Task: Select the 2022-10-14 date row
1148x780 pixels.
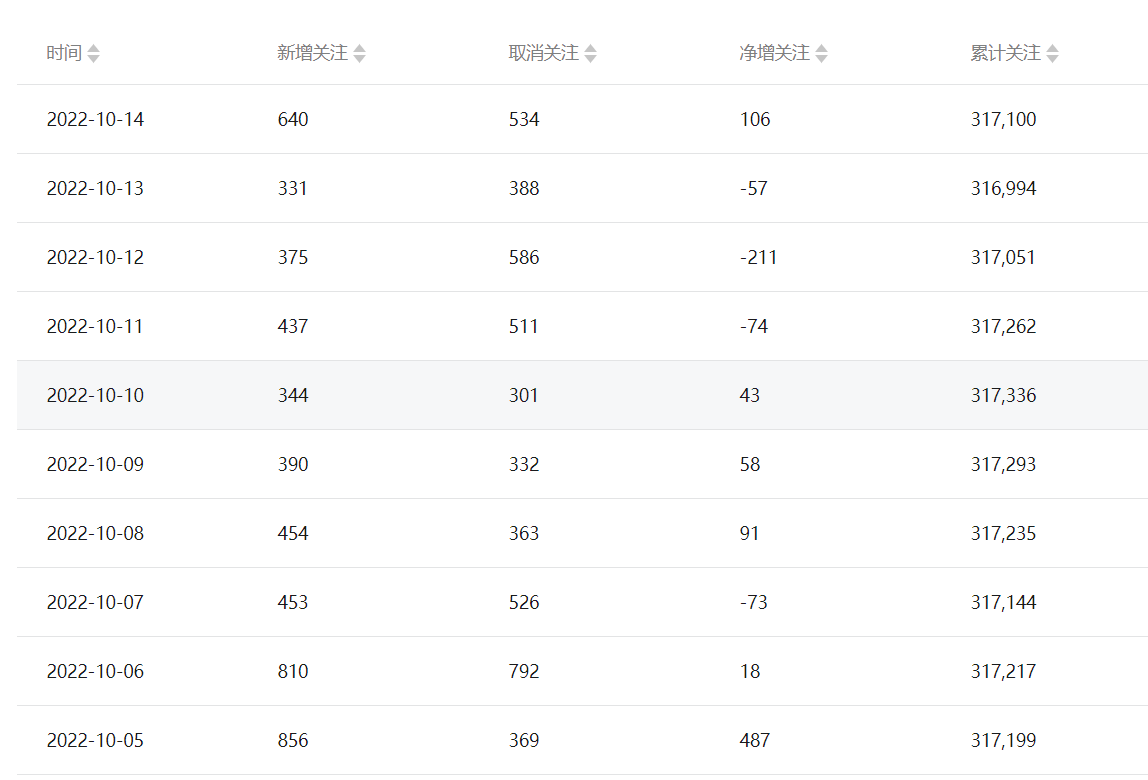Action: coord(95,120)
